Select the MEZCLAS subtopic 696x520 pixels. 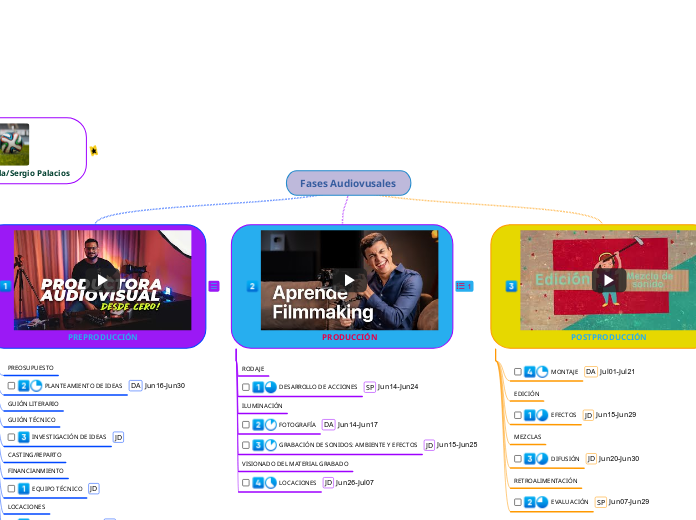[527, 437]
